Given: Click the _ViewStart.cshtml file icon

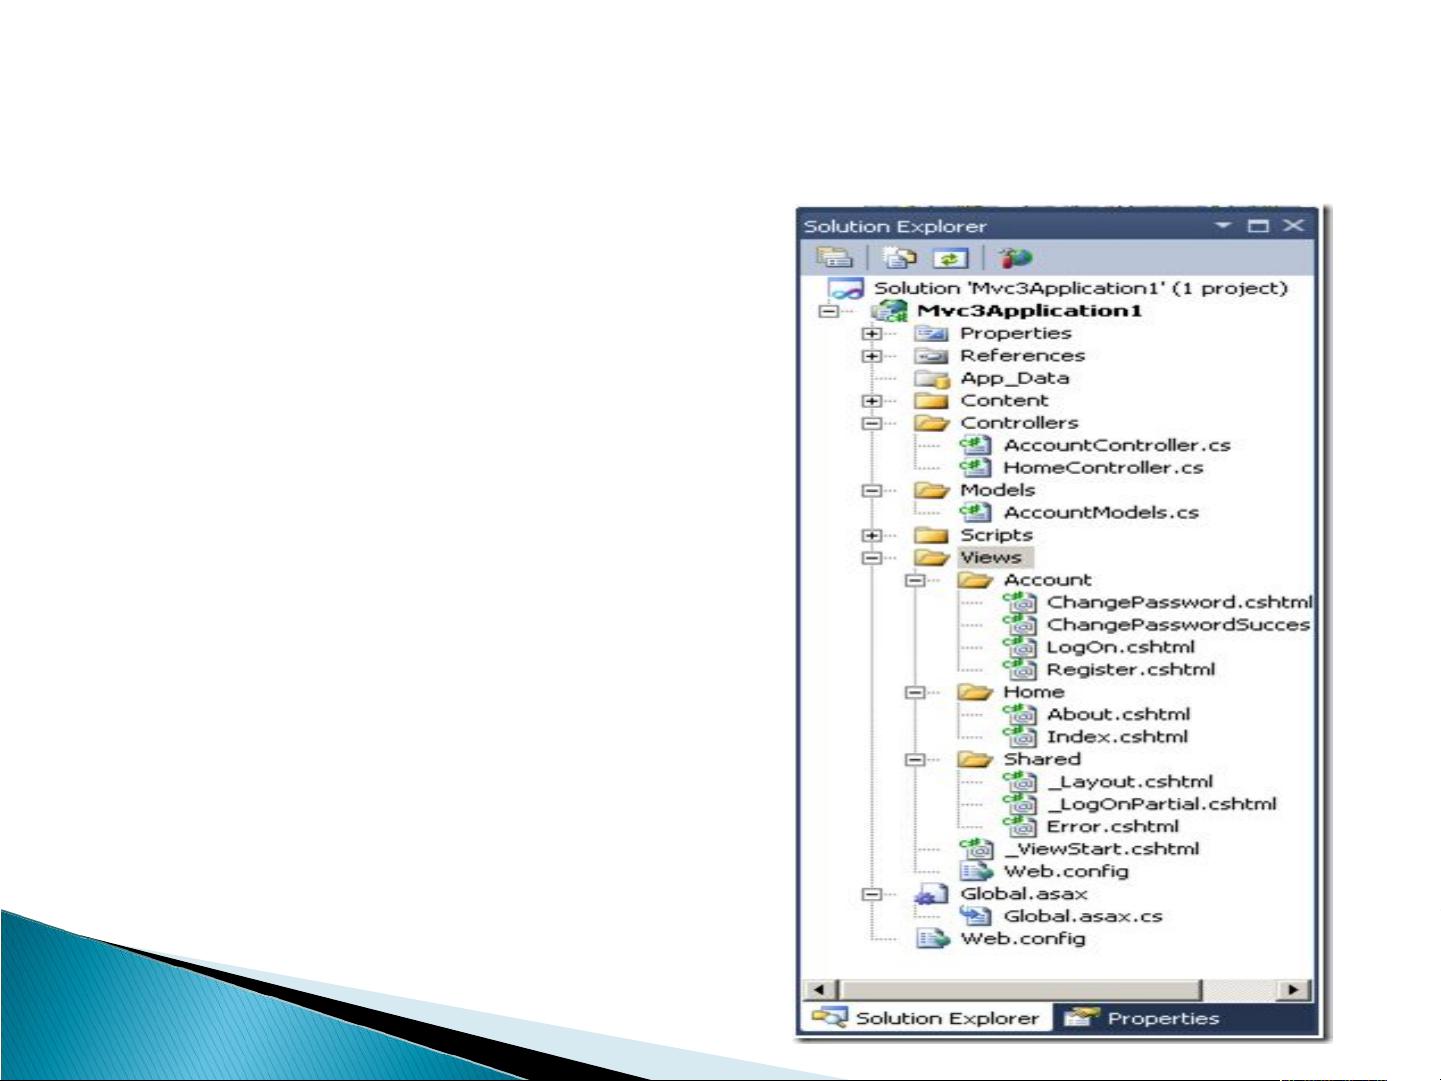Looking at the screenshot, I should (976, 849).
